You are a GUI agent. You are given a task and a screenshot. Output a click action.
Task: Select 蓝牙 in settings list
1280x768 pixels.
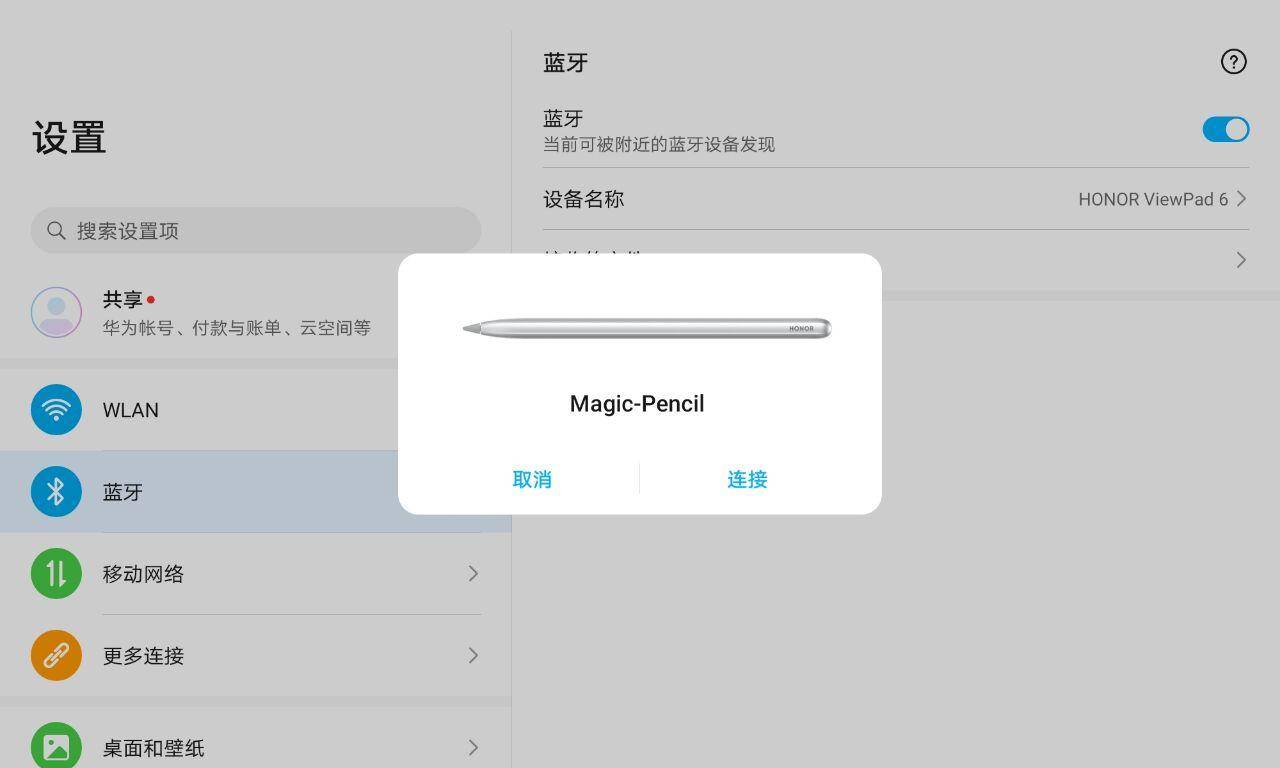click(x=255, y=492)
